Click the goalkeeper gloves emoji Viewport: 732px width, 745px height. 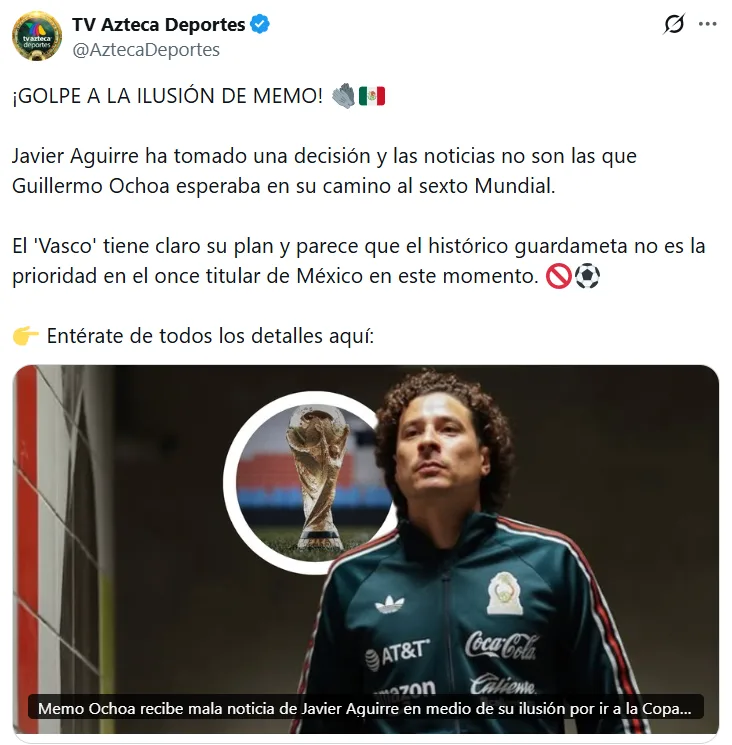pos(343,96)
